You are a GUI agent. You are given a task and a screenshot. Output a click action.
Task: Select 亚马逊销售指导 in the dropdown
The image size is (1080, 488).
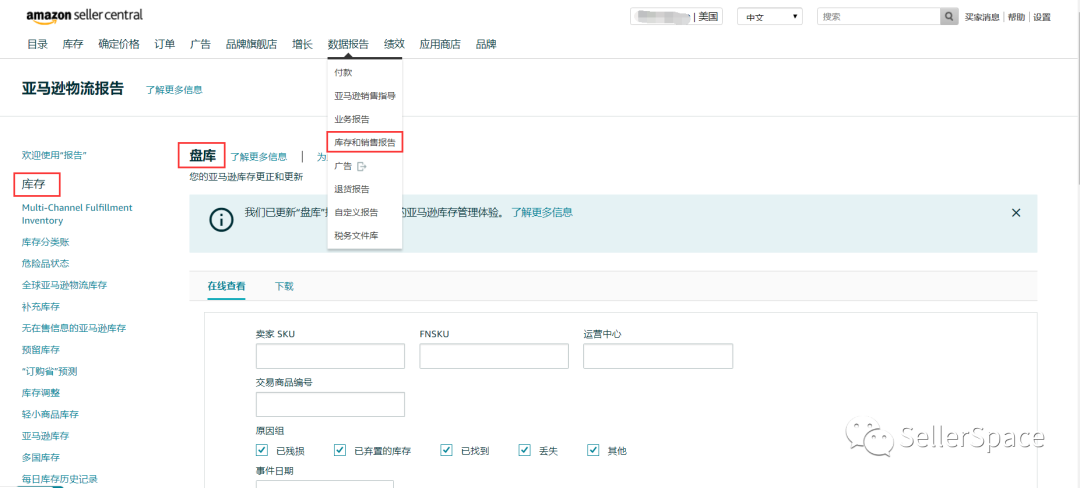point(365,96)
